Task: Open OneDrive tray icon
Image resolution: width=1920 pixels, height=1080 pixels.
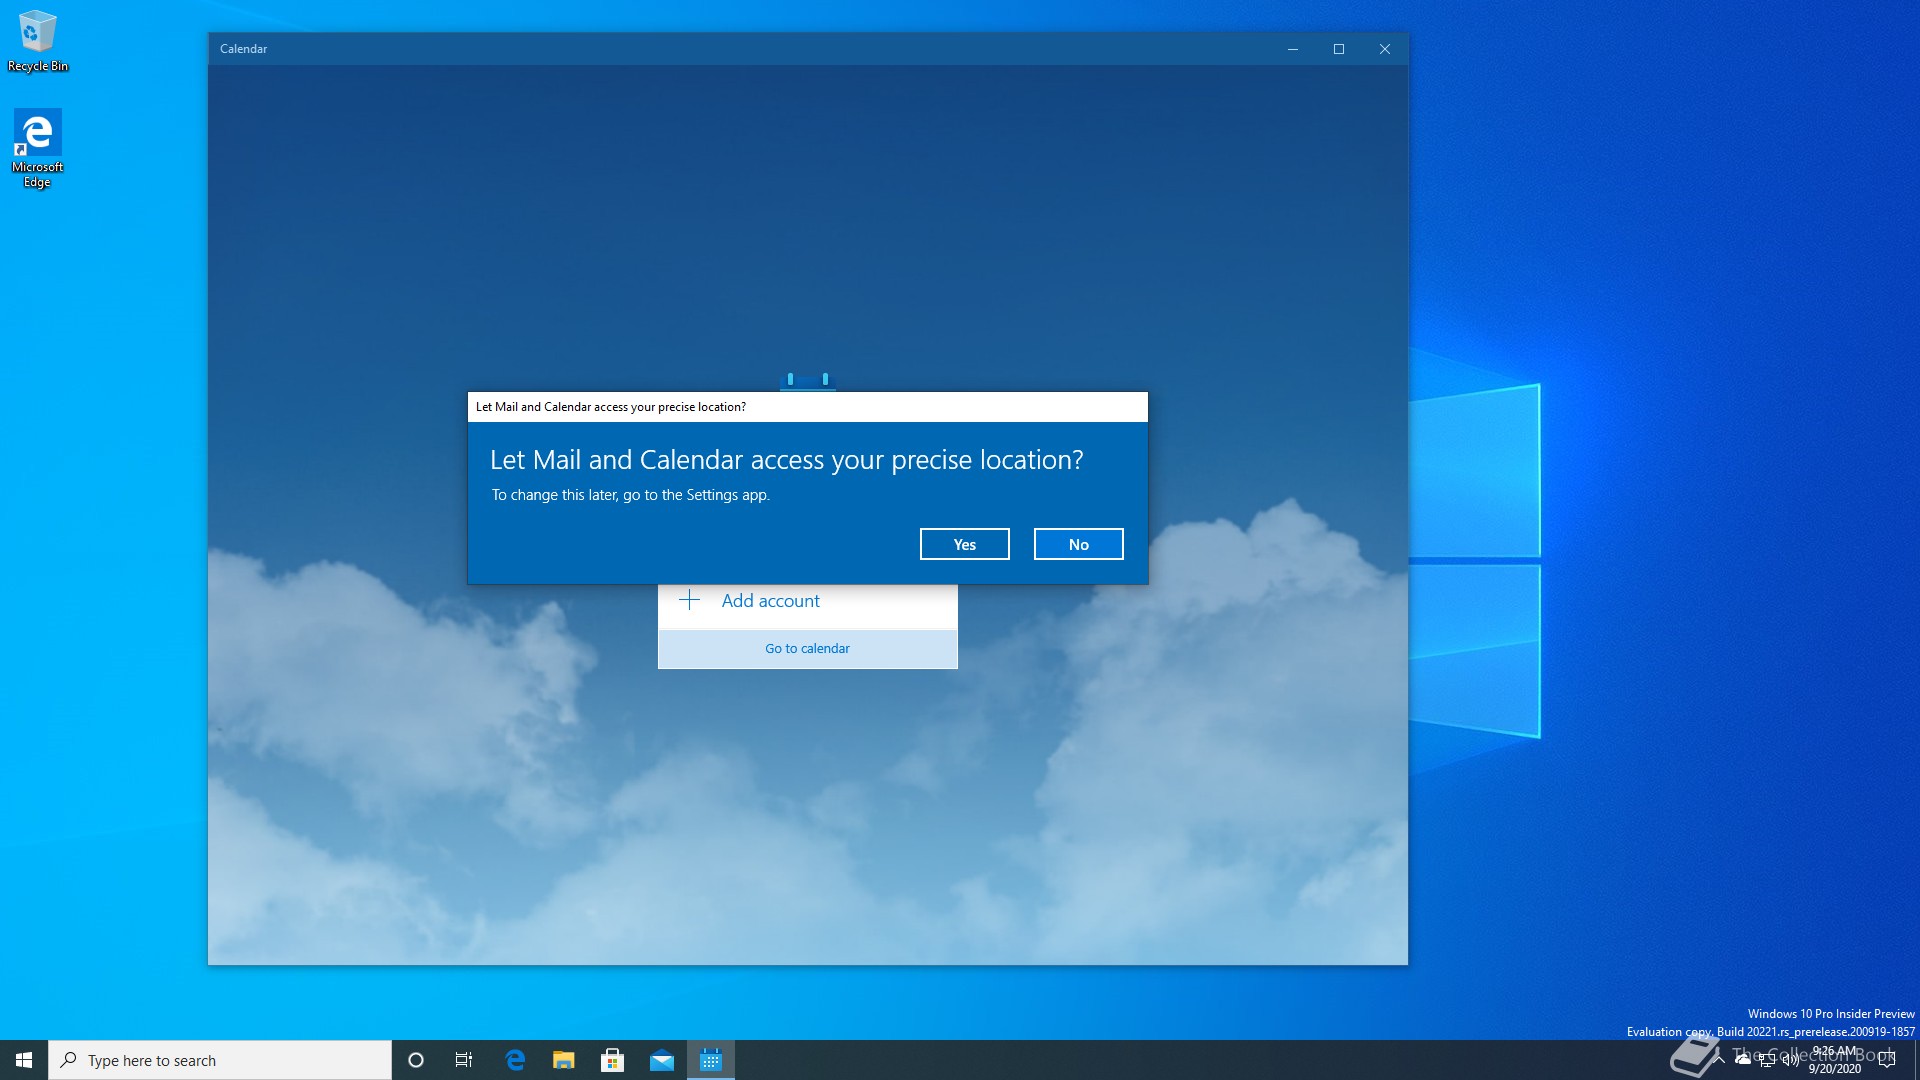Action: click(x=1743, y=1060)
